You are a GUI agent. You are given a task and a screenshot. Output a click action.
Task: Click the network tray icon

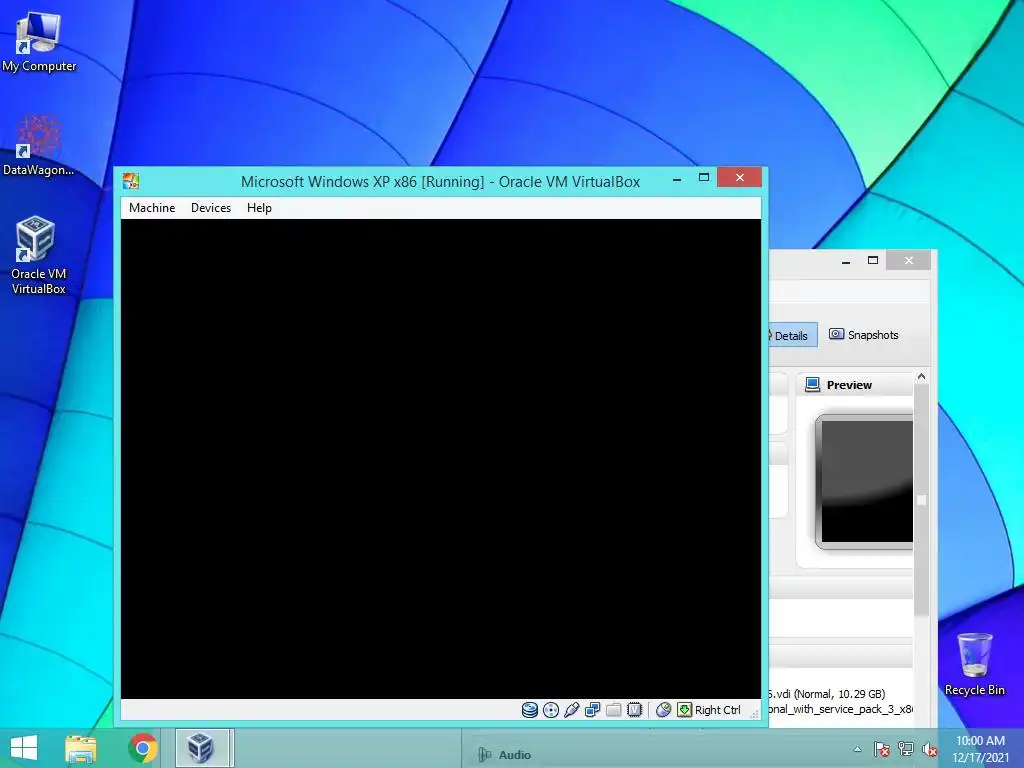(906, 749)
